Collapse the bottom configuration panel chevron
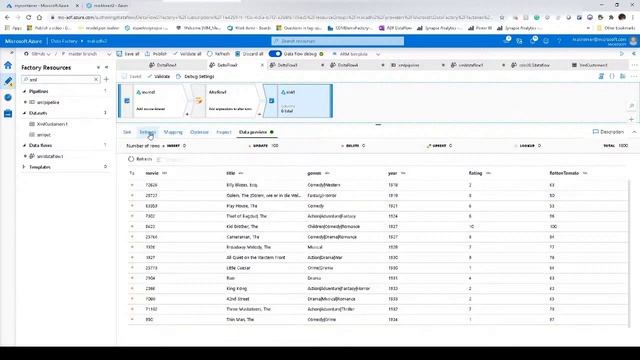640x360 pixels. pyautogui.click(x=634, y=132)
